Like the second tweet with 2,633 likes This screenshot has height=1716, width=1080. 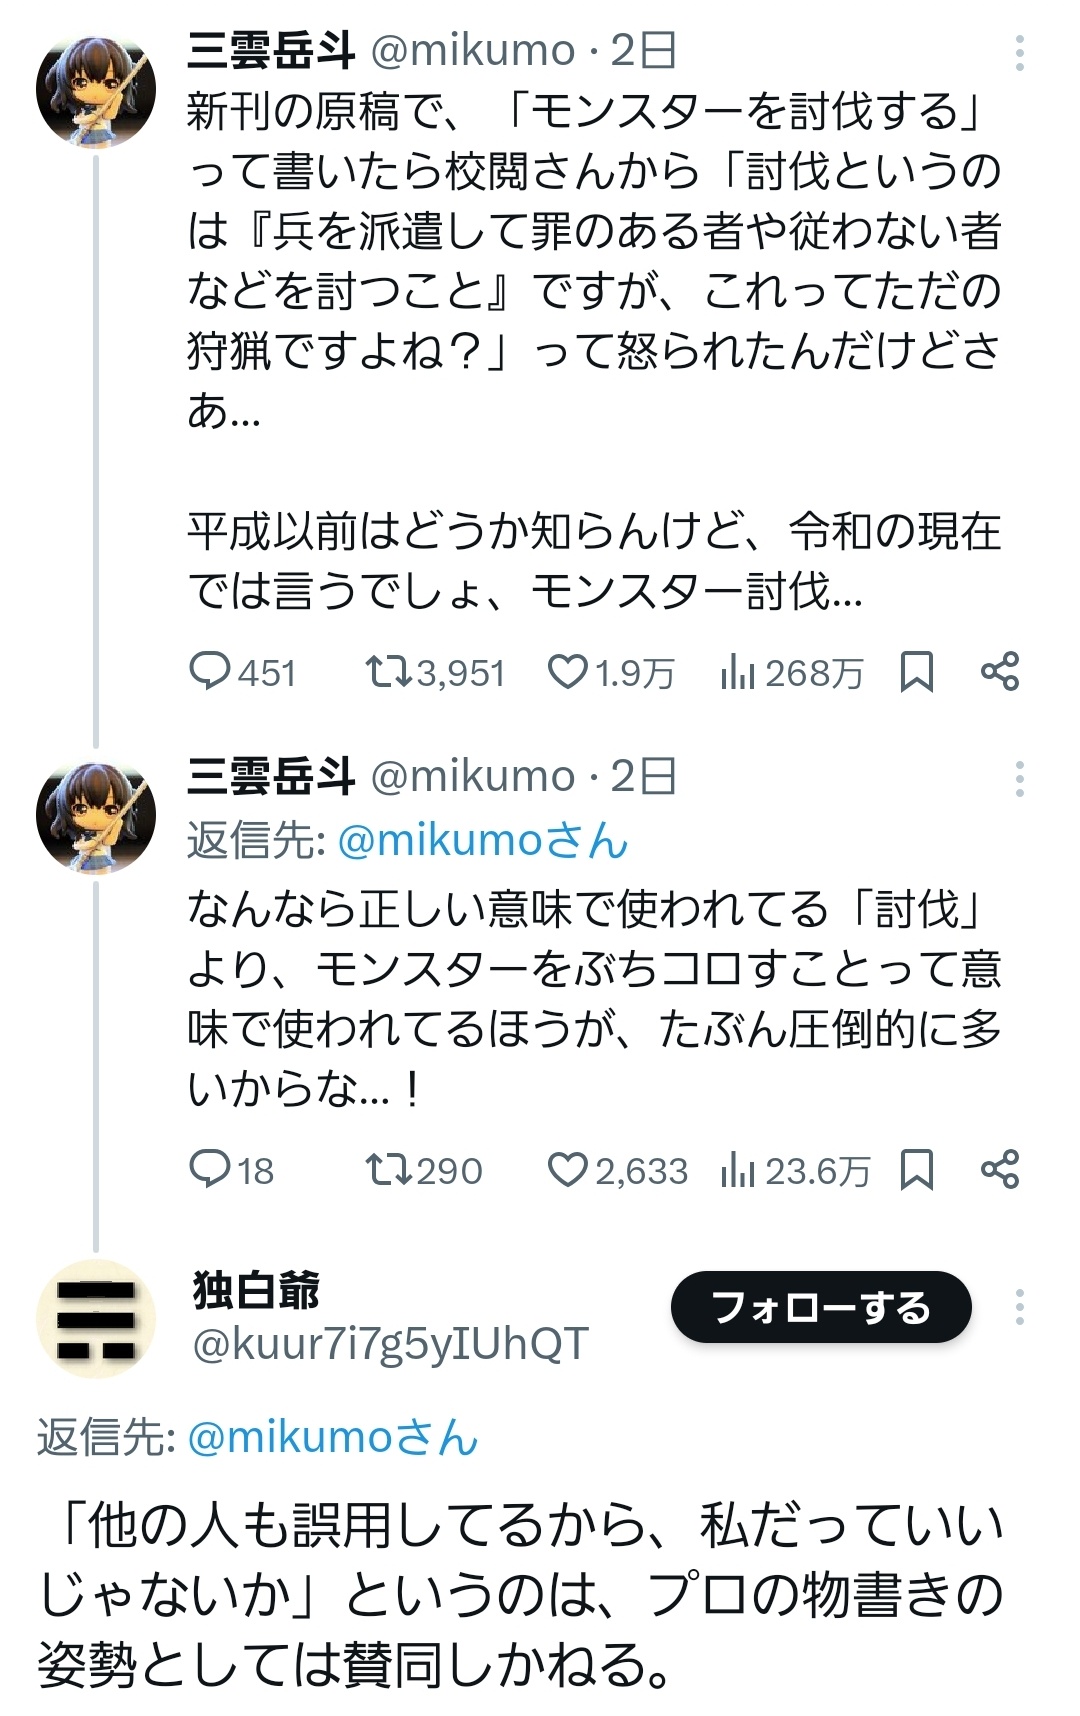click(x=567, y=1169)
